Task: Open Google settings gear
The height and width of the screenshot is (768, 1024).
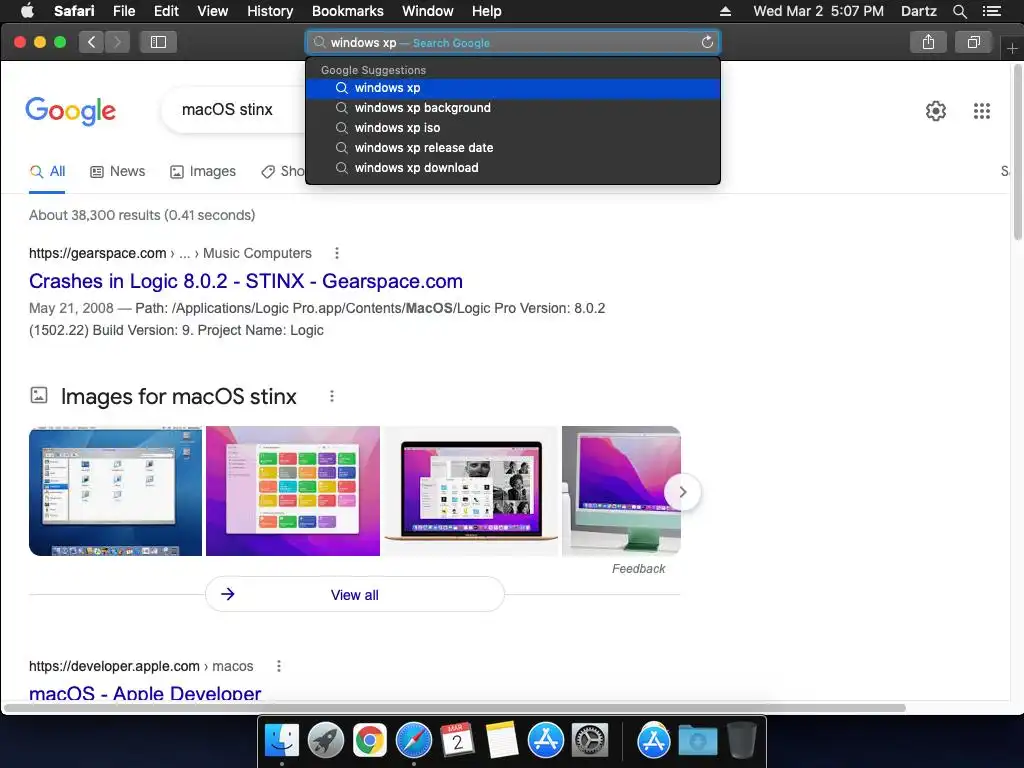Action: pos(936,111)
